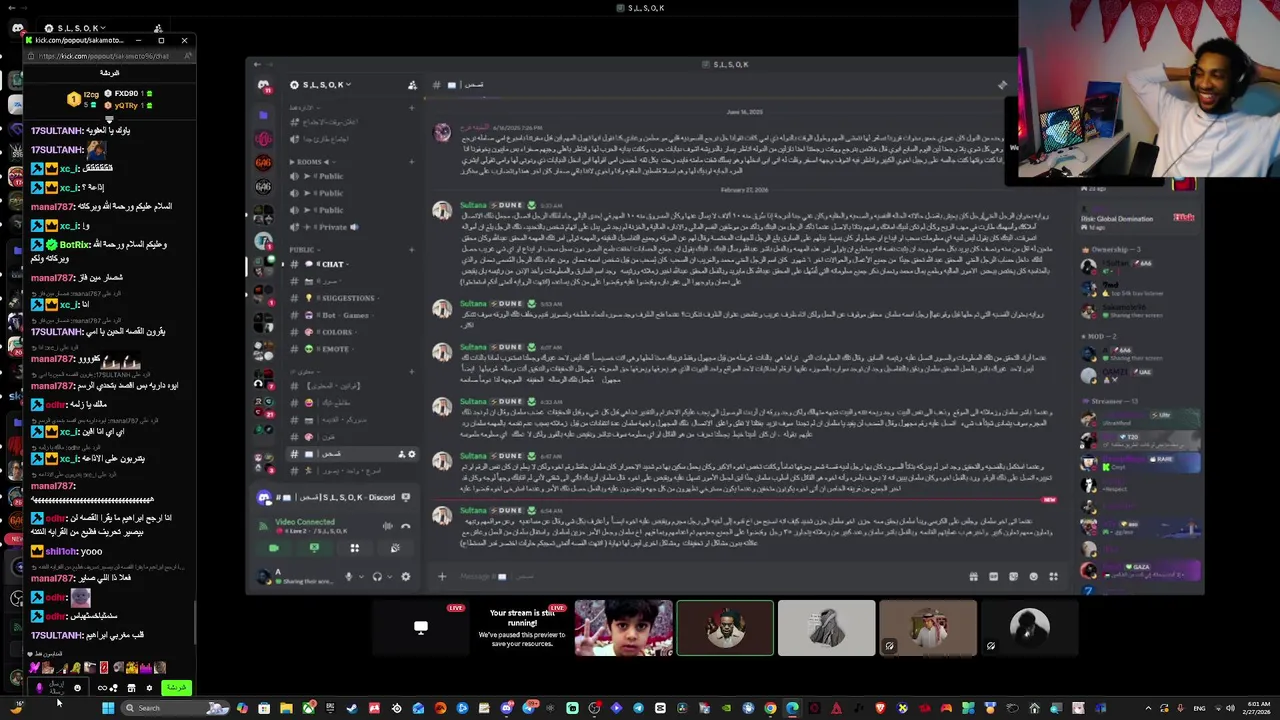1280x720 pixels.
Task: Click shii1oh username in Kick chat
Action: [61, 552]
